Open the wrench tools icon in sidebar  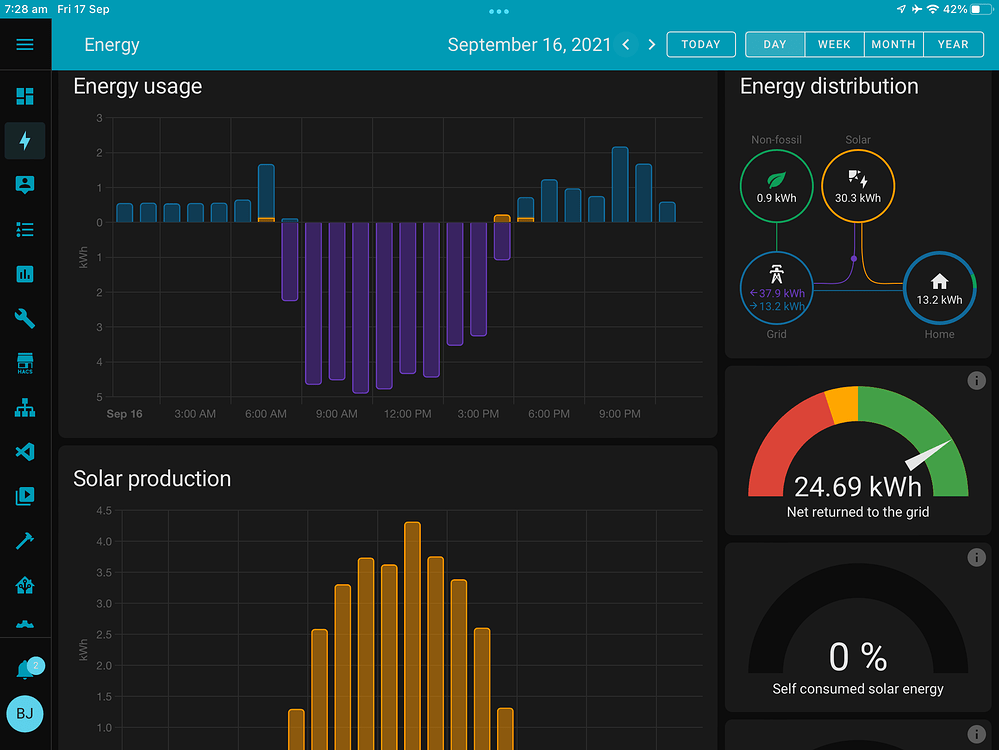(x=25, y=319)
